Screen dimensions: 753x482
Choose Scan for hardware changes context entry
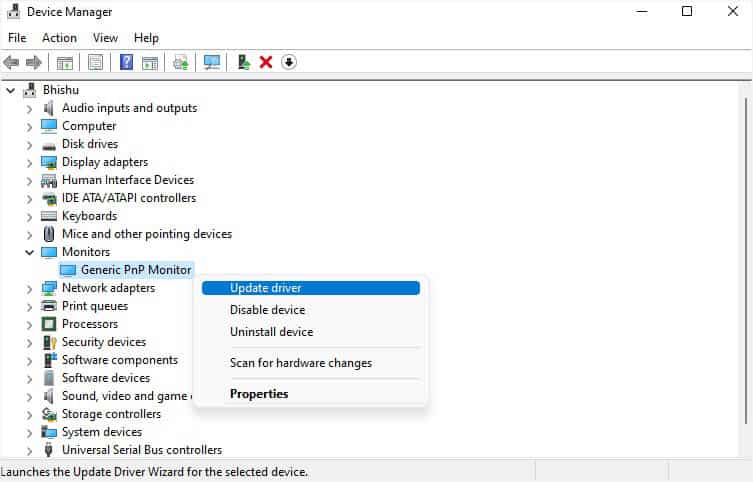pyautogui.click(x=311, y=363)
